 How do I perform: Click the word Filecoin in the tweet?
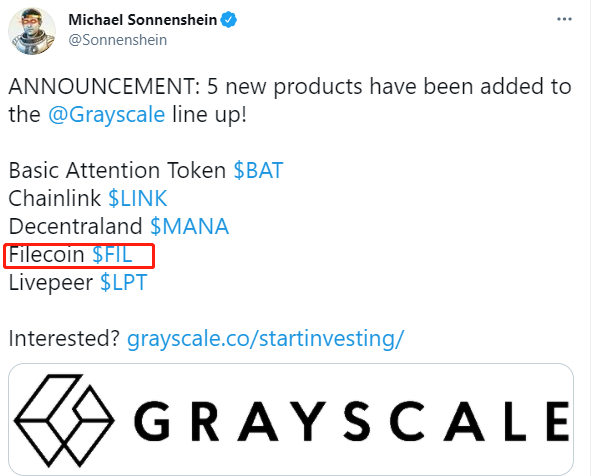[x=46, y=254]
